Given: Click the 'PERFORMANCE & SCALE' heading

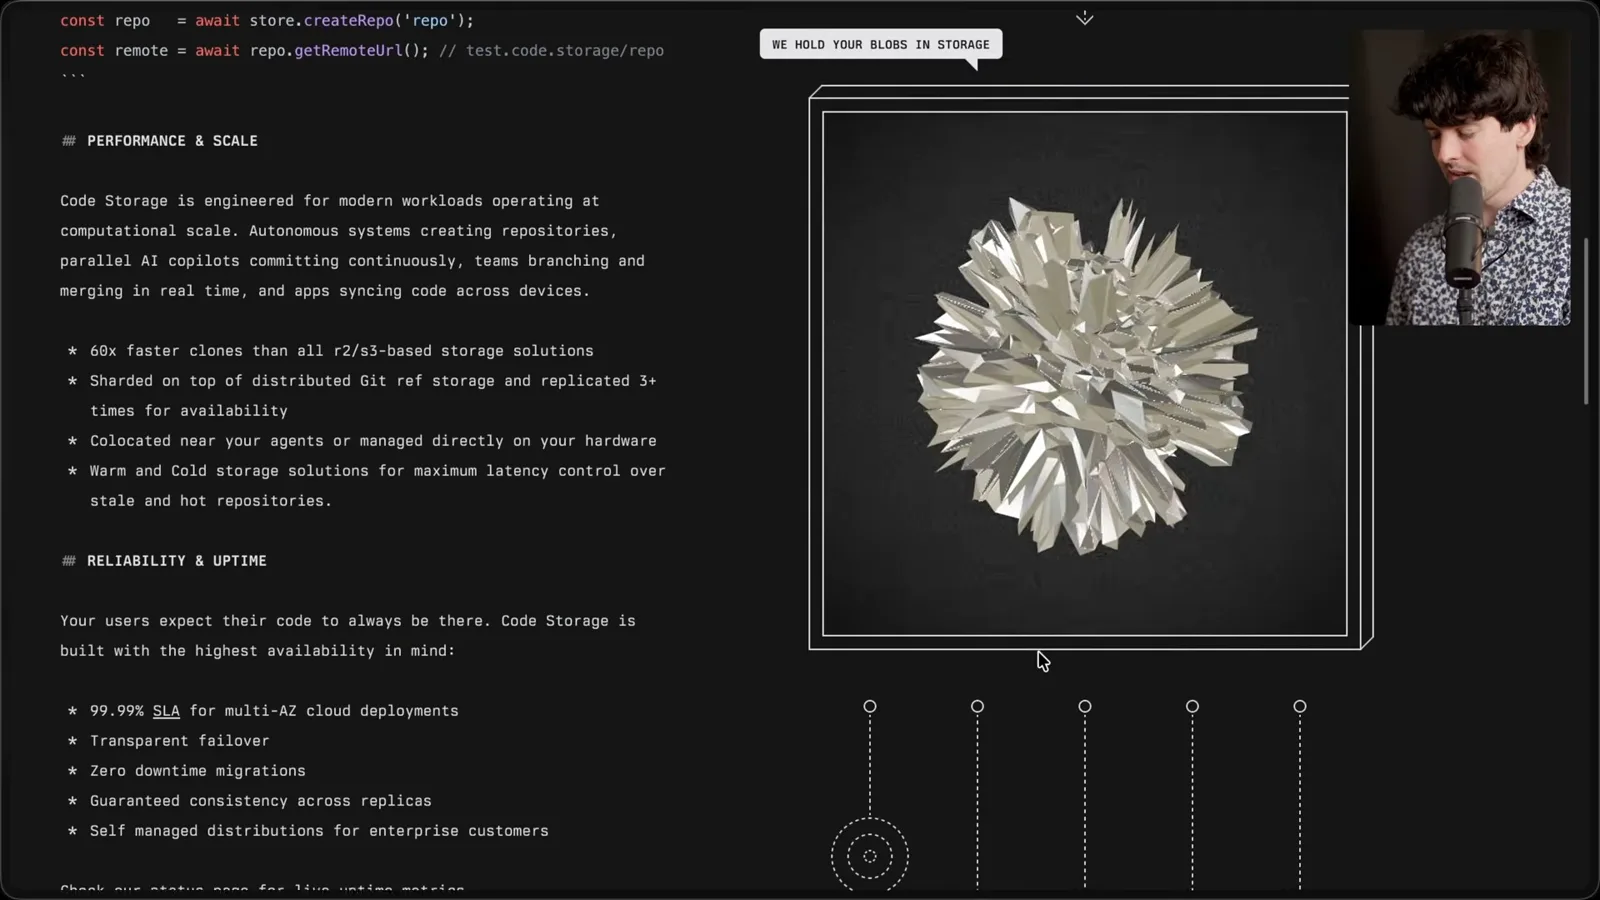Looking at the screenshot, I should pos(172,141).
